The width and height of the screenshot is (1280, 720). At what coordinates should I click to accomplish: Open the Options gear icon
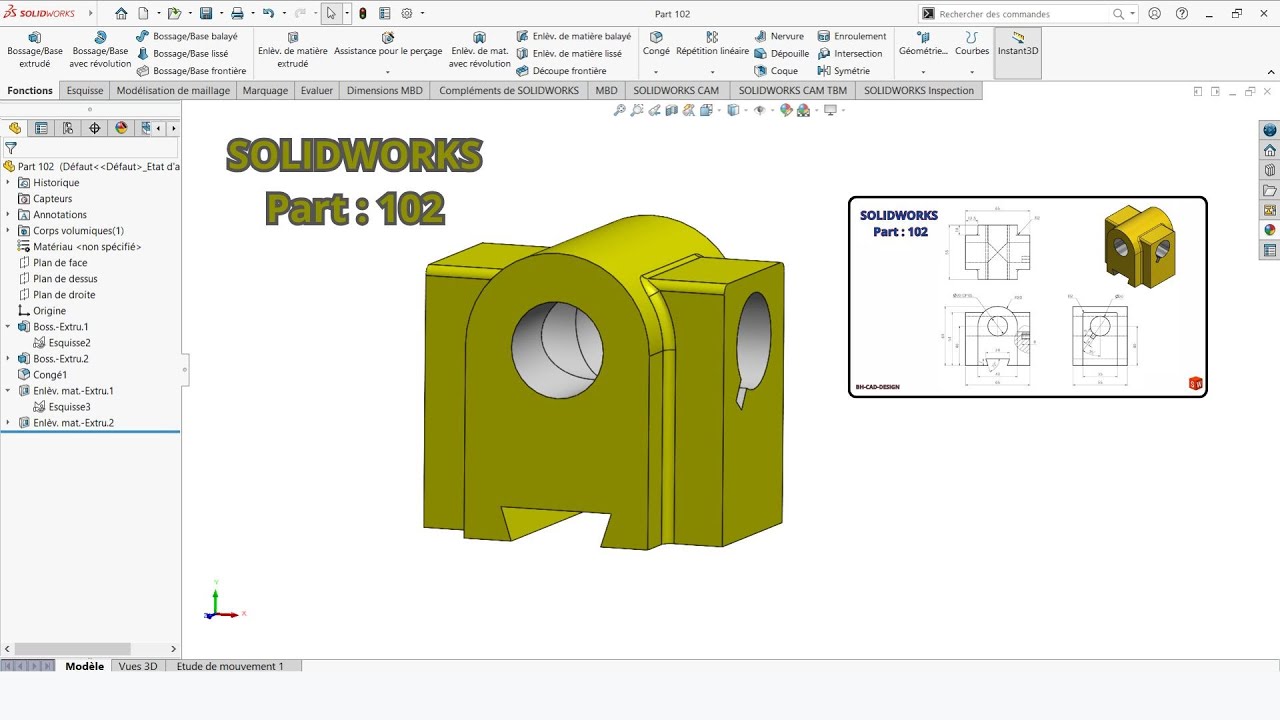[x=407, y=14]
